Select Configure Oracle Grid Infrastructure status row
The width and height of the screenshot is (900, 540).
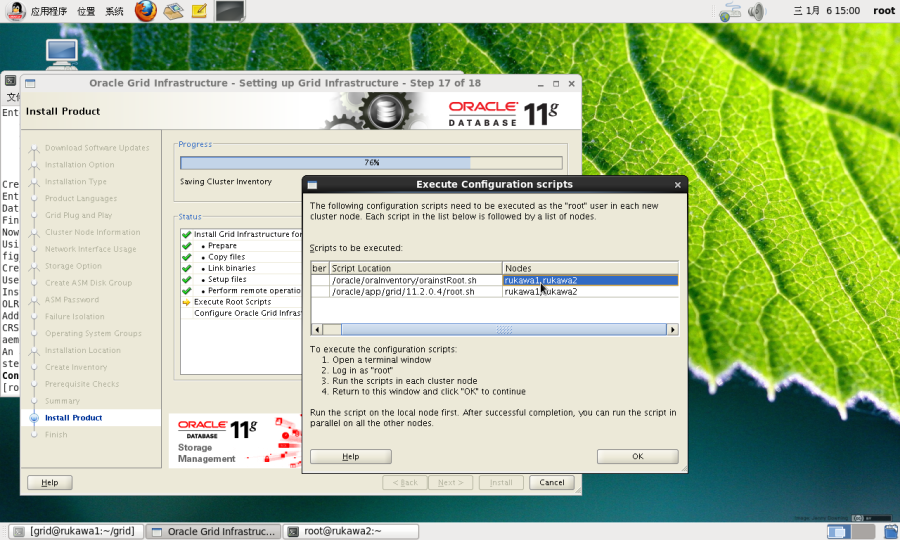click(x=241, y=313)
